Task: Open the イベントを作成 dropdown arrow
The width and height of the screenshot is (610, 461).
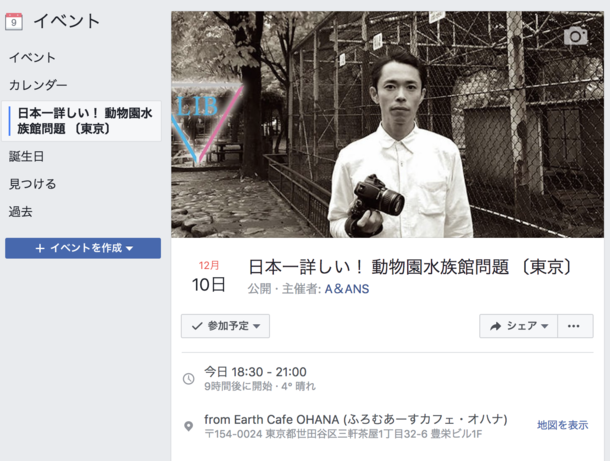Action: point(130,248)
